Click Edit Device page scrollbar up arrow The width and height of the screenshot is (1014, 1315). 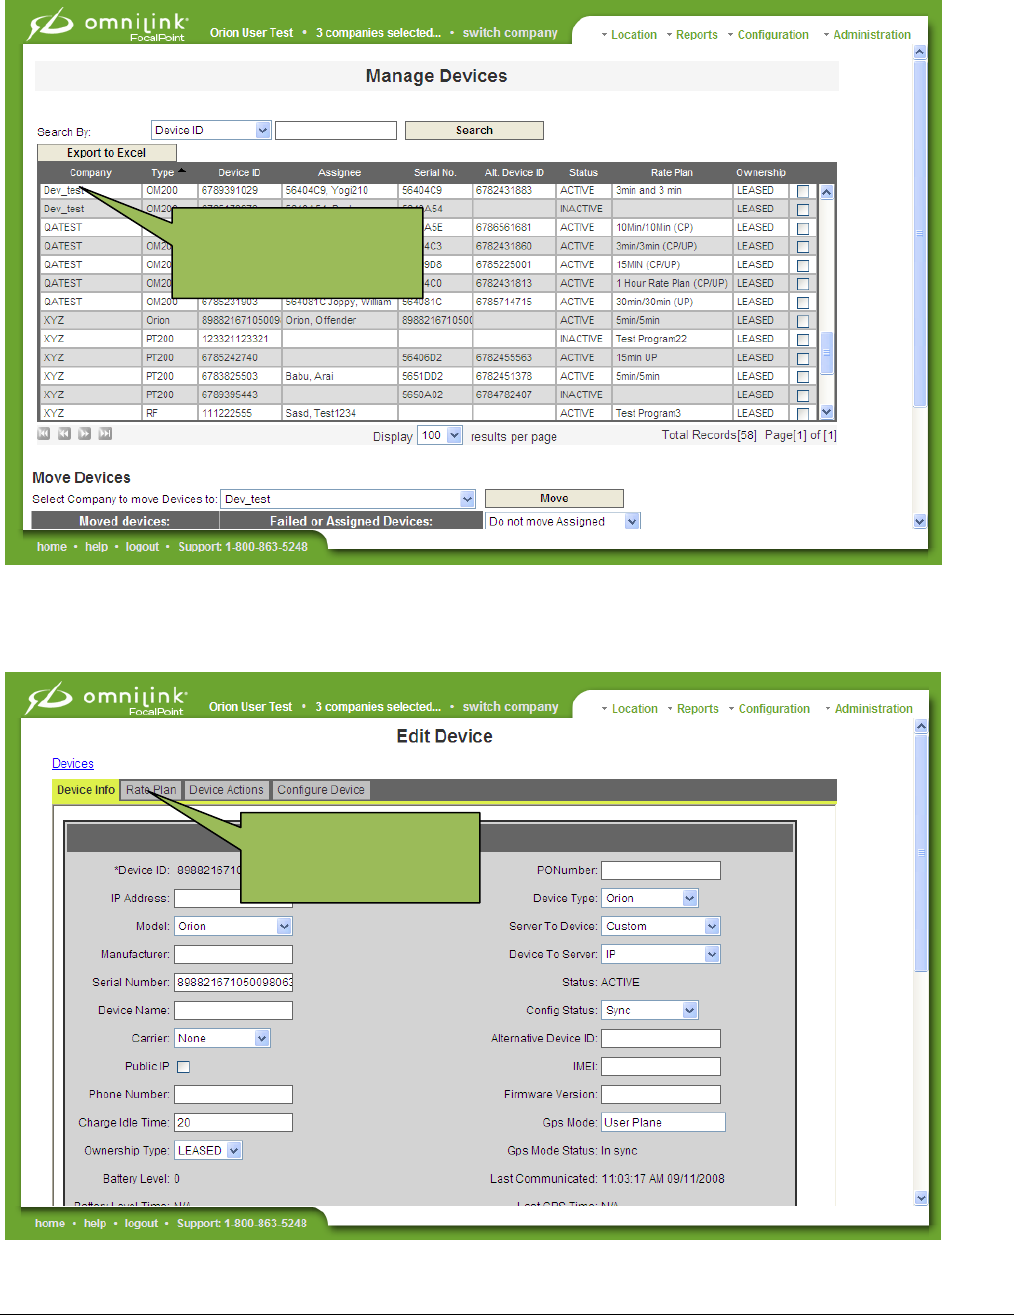[x=921, y=726]
